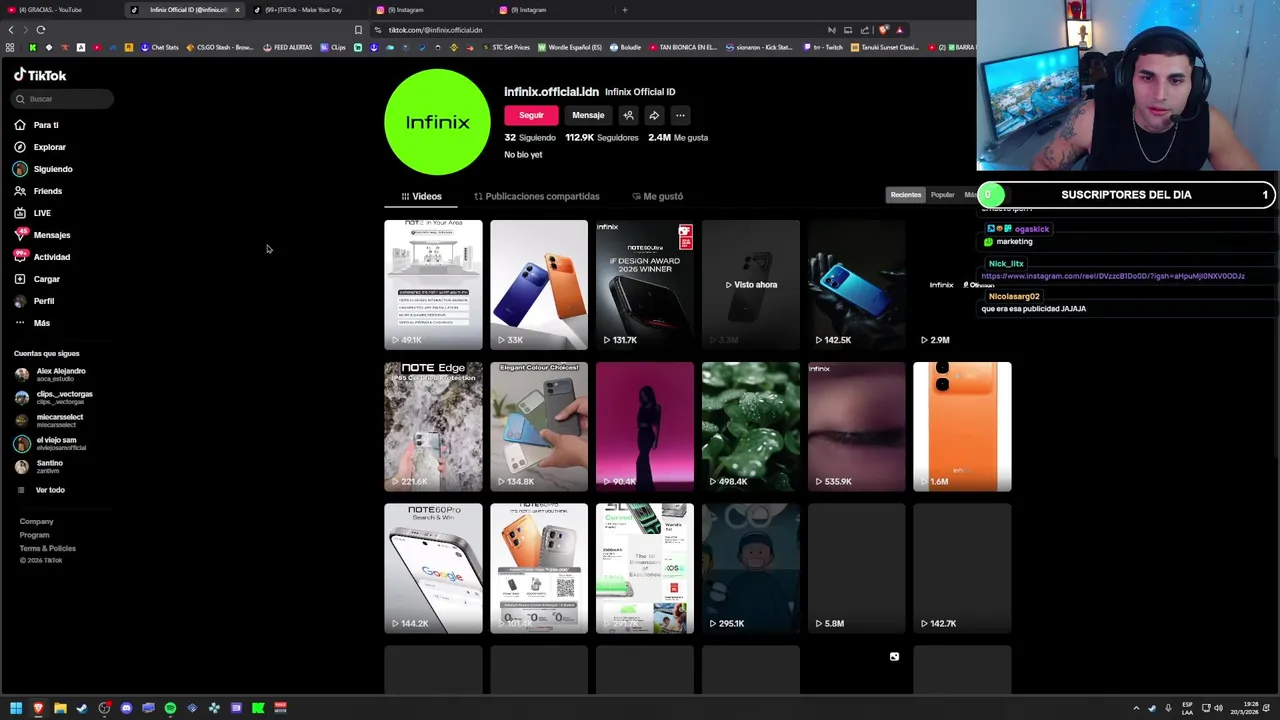
Task: Open Santino followed account
Action: 40,466
